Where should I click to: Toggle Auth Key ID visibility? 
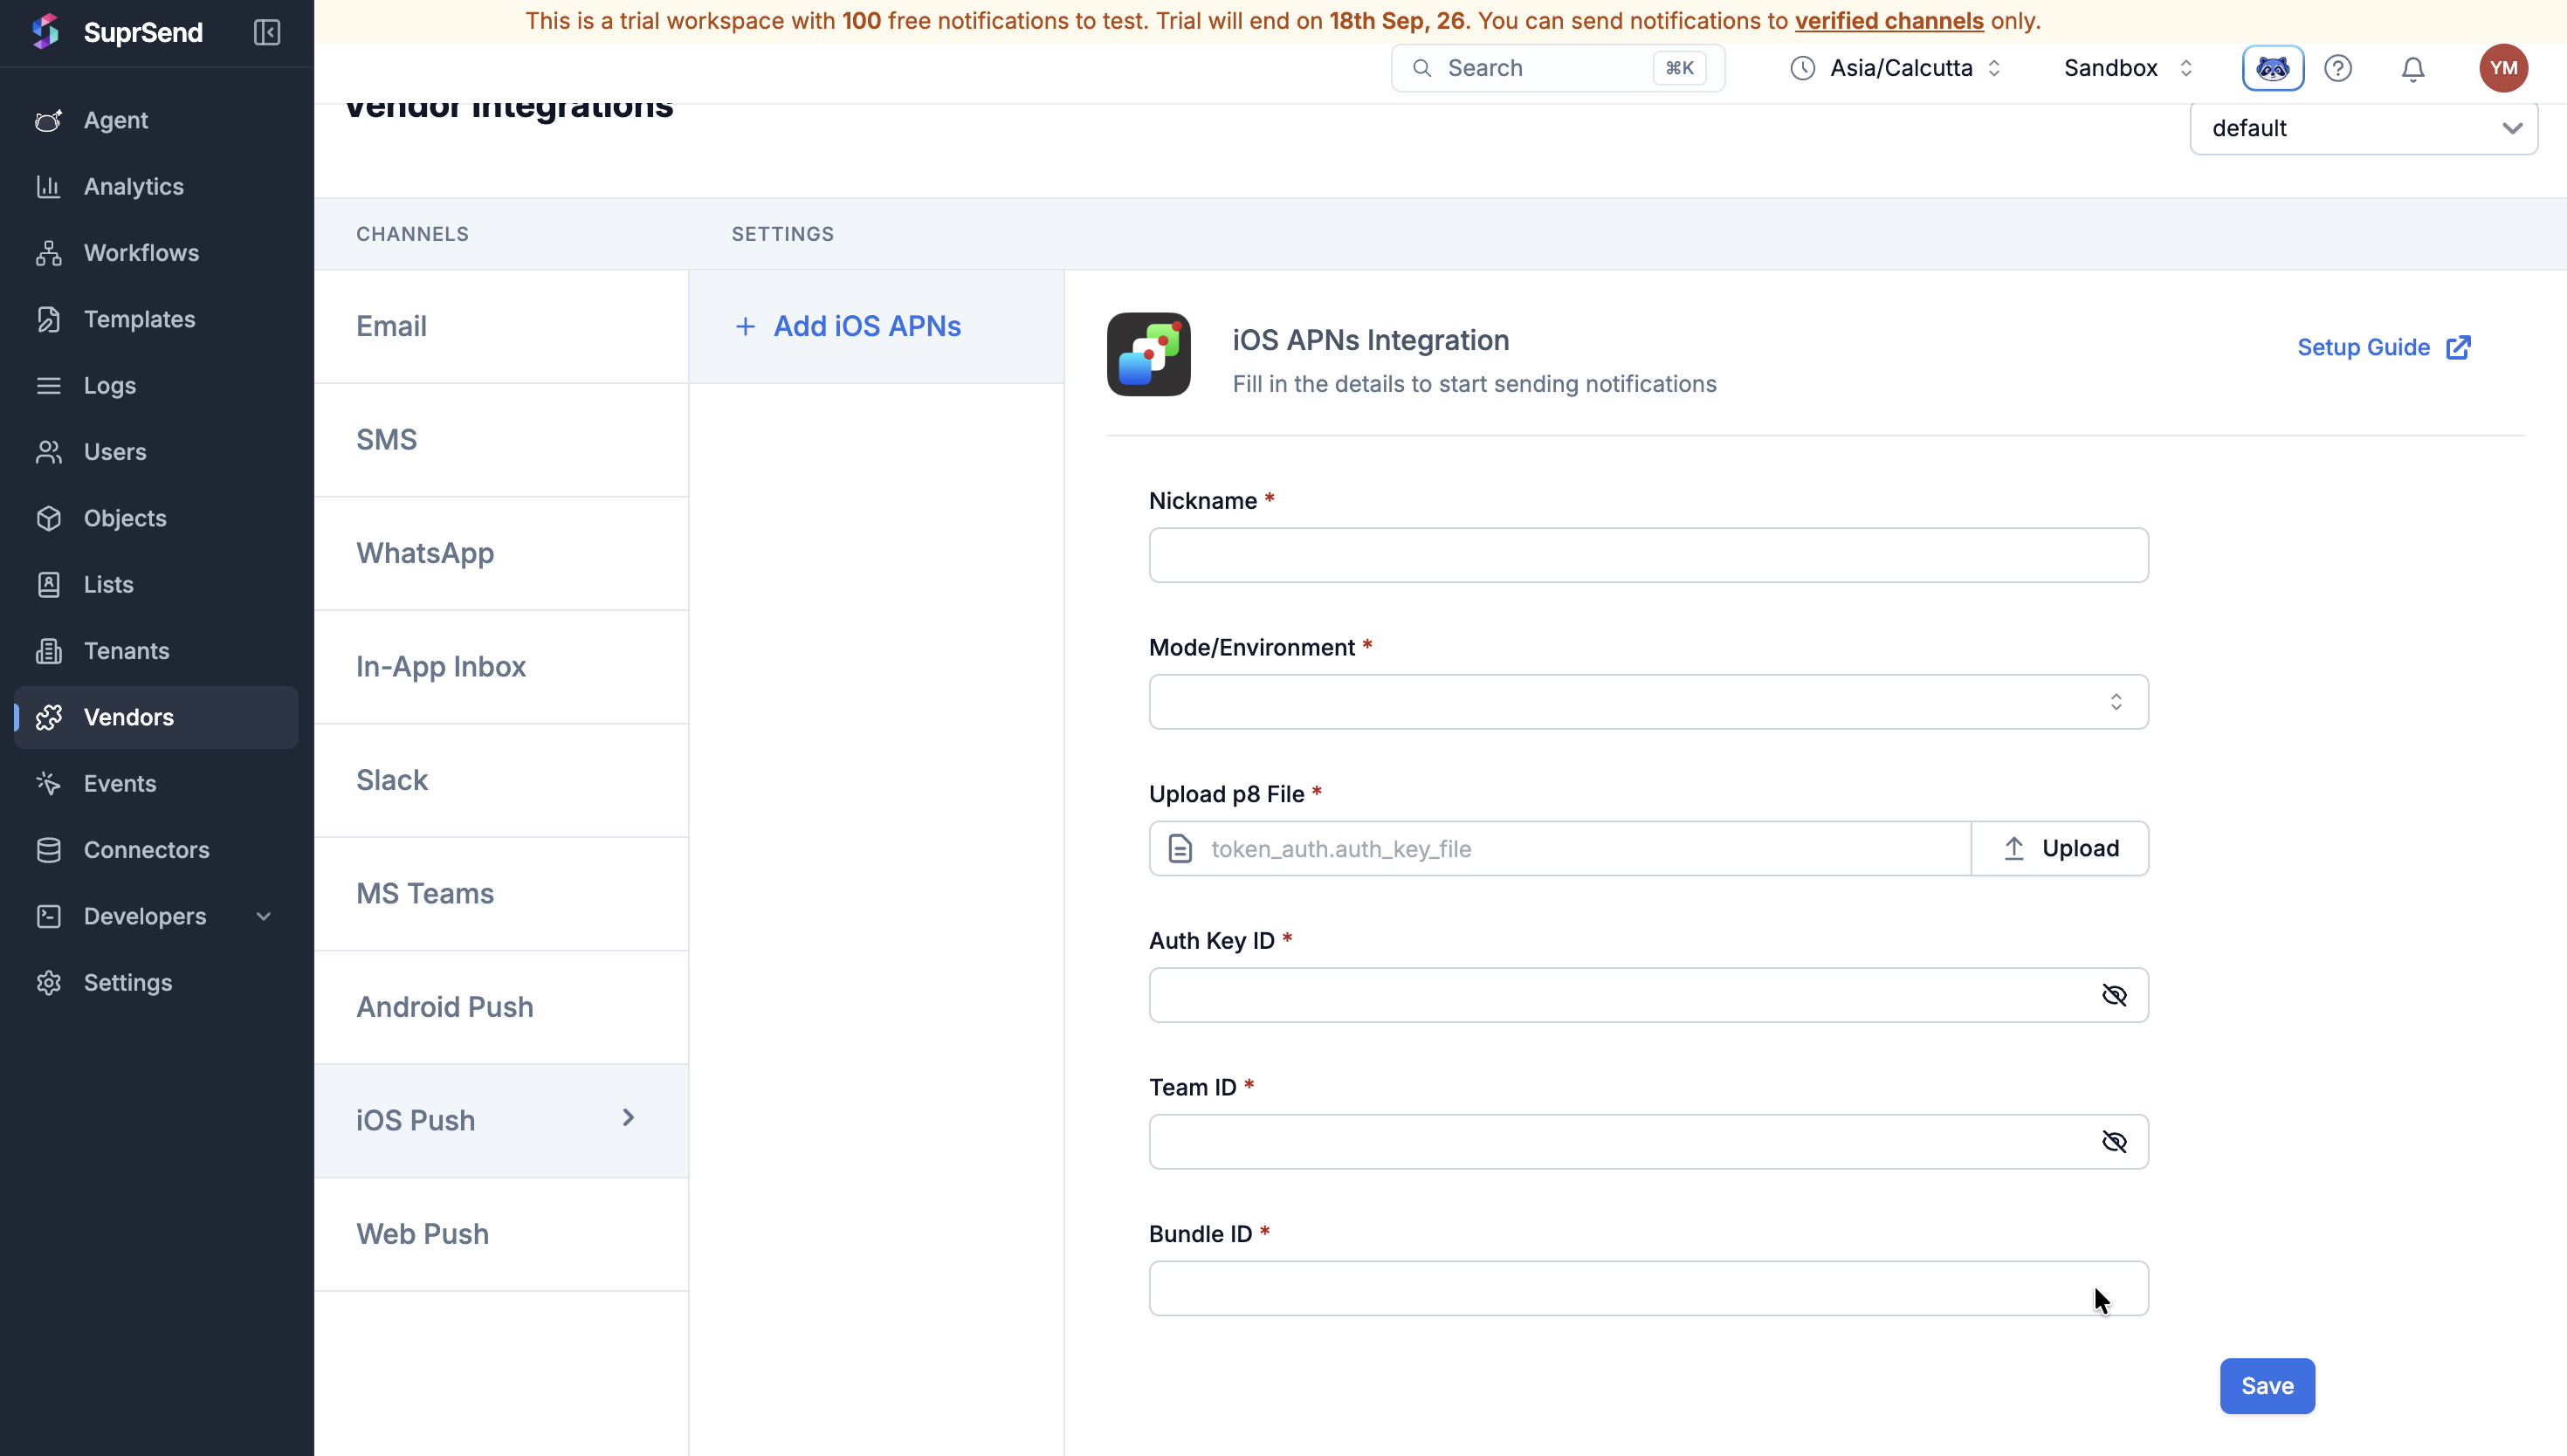pos(2114,995)
